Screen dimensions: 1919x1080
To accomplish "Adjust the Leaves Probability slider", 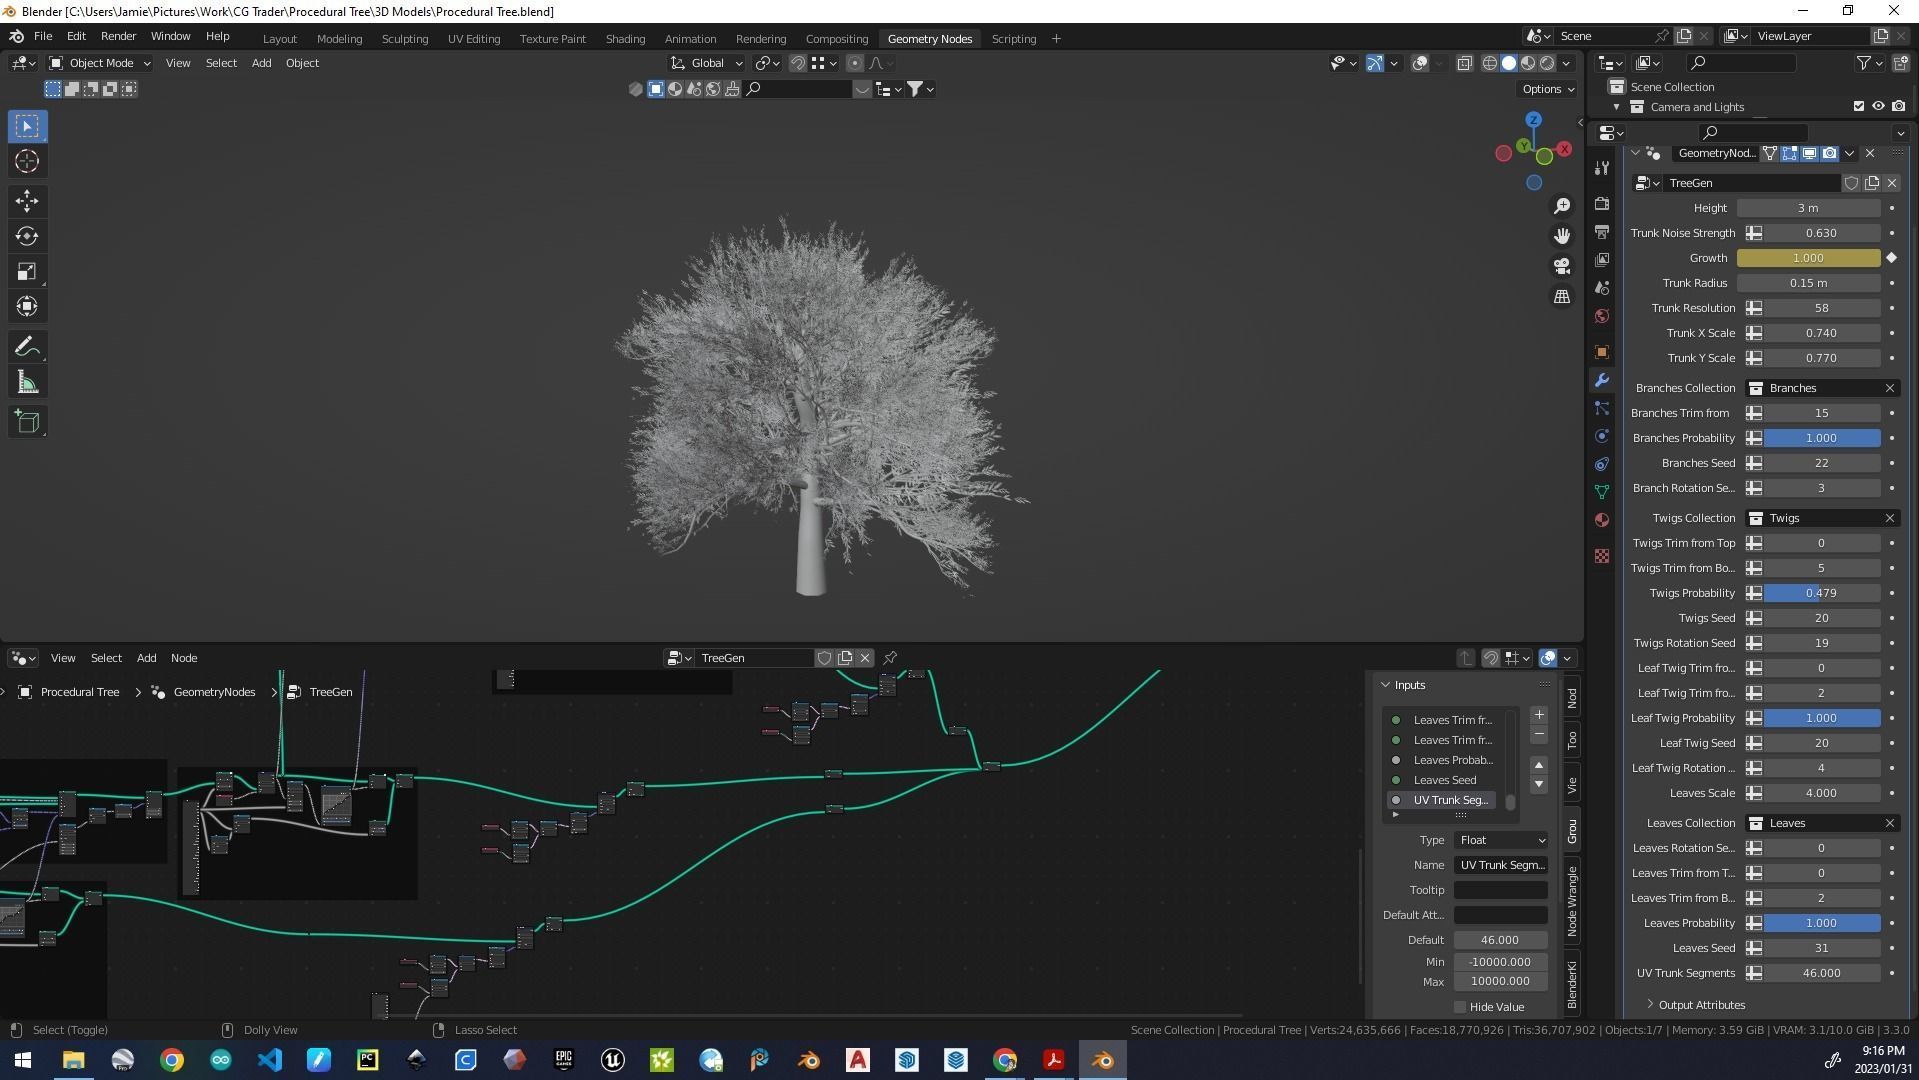I will pyautogui.click(x=1821, y=923).
